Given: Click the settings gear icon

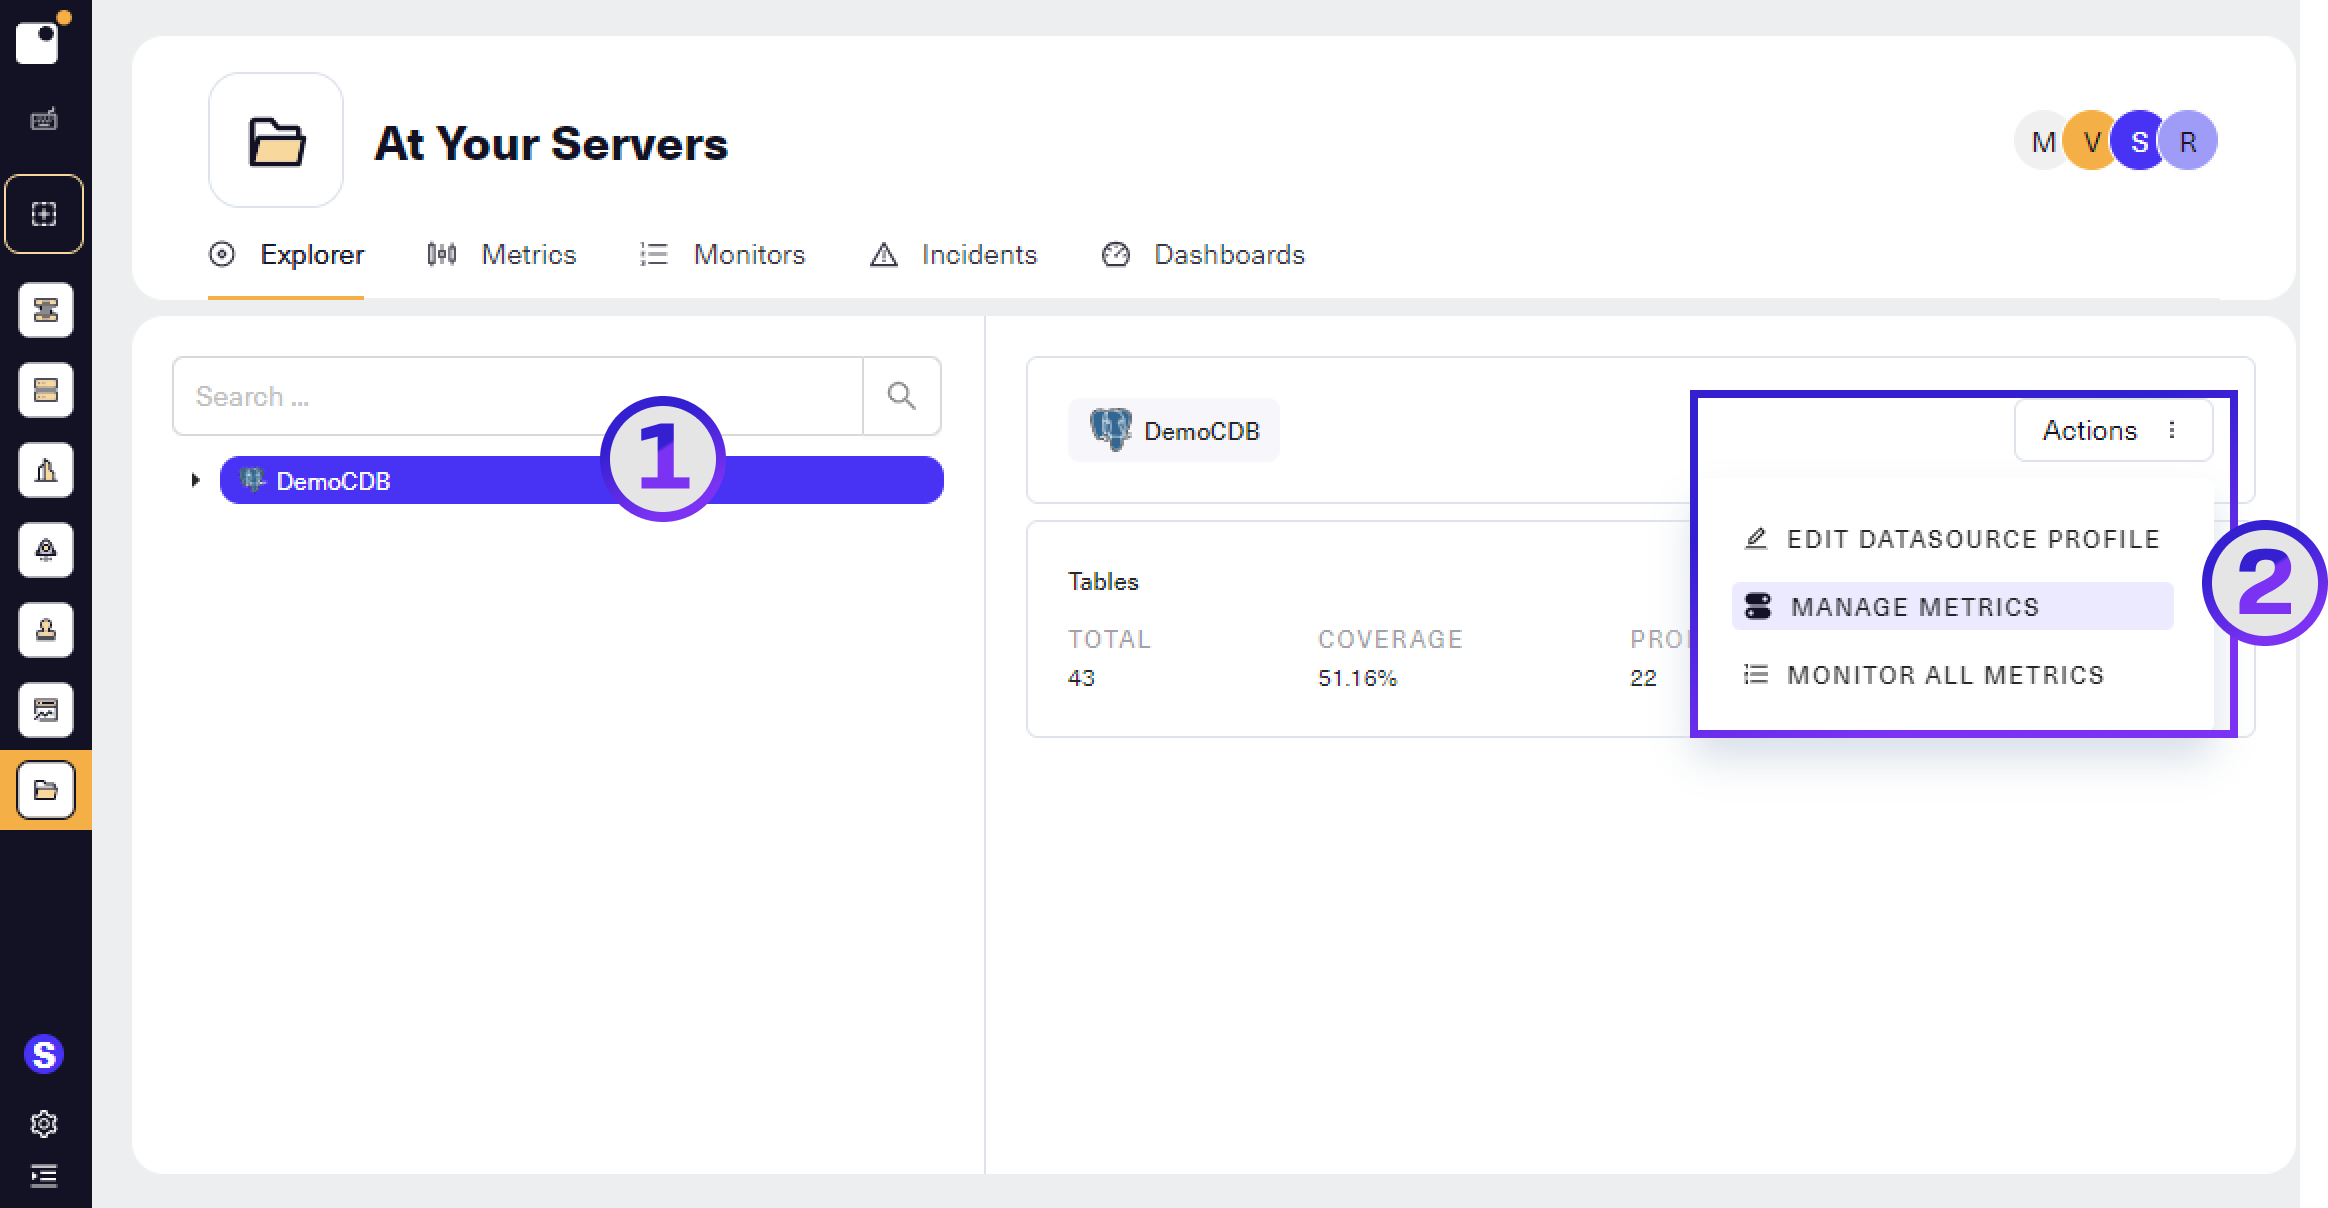Looking at the screenshot, I should pyautogui.click(x=44, y=1124).
